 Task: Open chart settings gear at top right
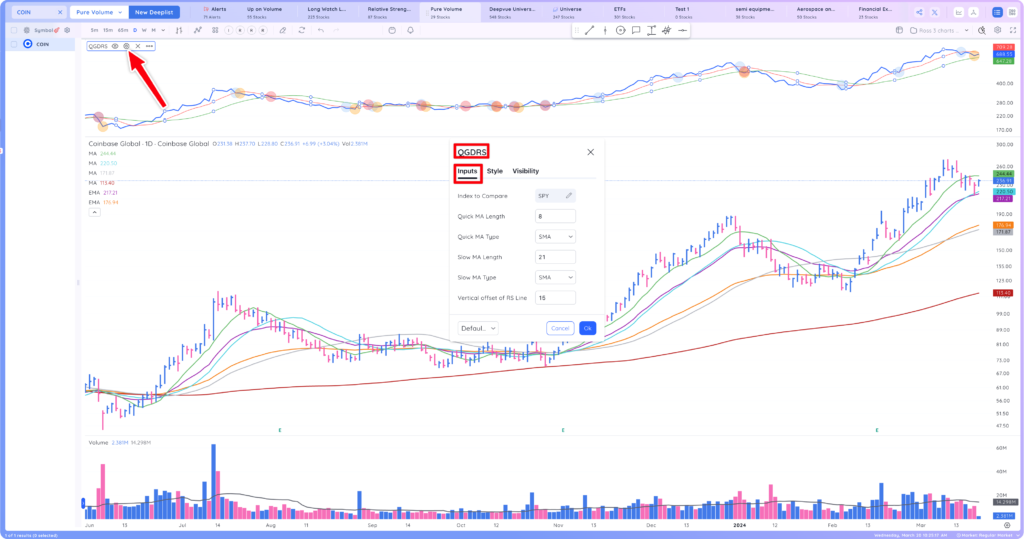997,30
